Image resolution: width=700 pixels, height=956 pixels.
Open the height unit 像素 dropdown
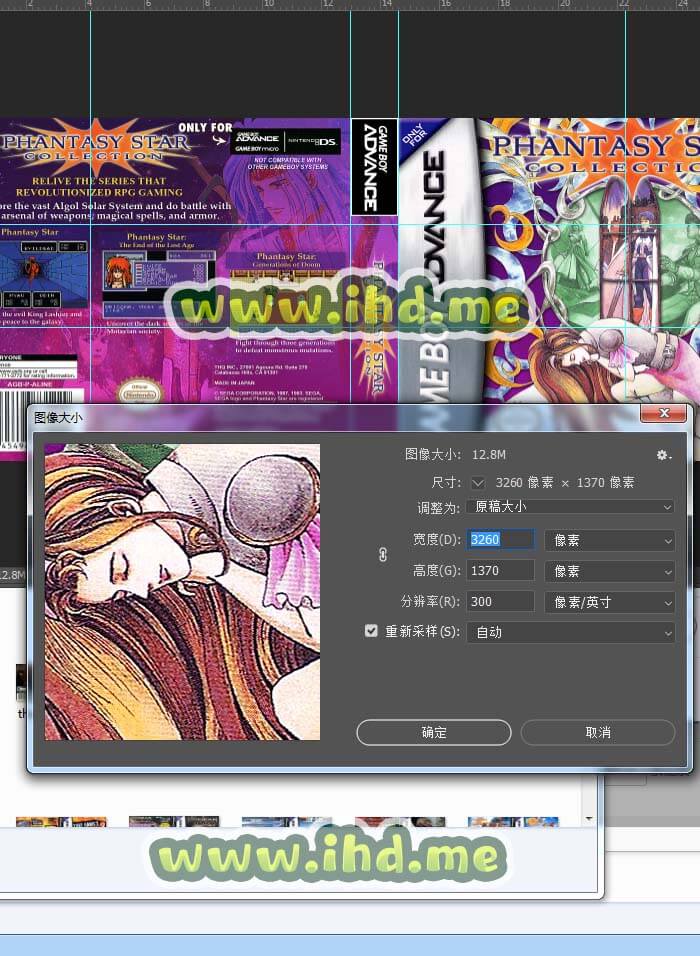(610, 571)
